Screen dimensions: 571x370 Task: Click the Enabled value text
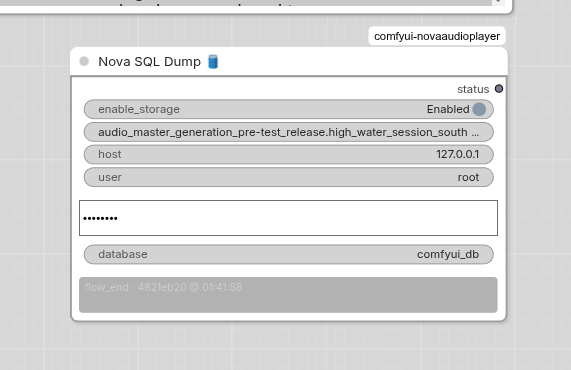click(448, 109)
